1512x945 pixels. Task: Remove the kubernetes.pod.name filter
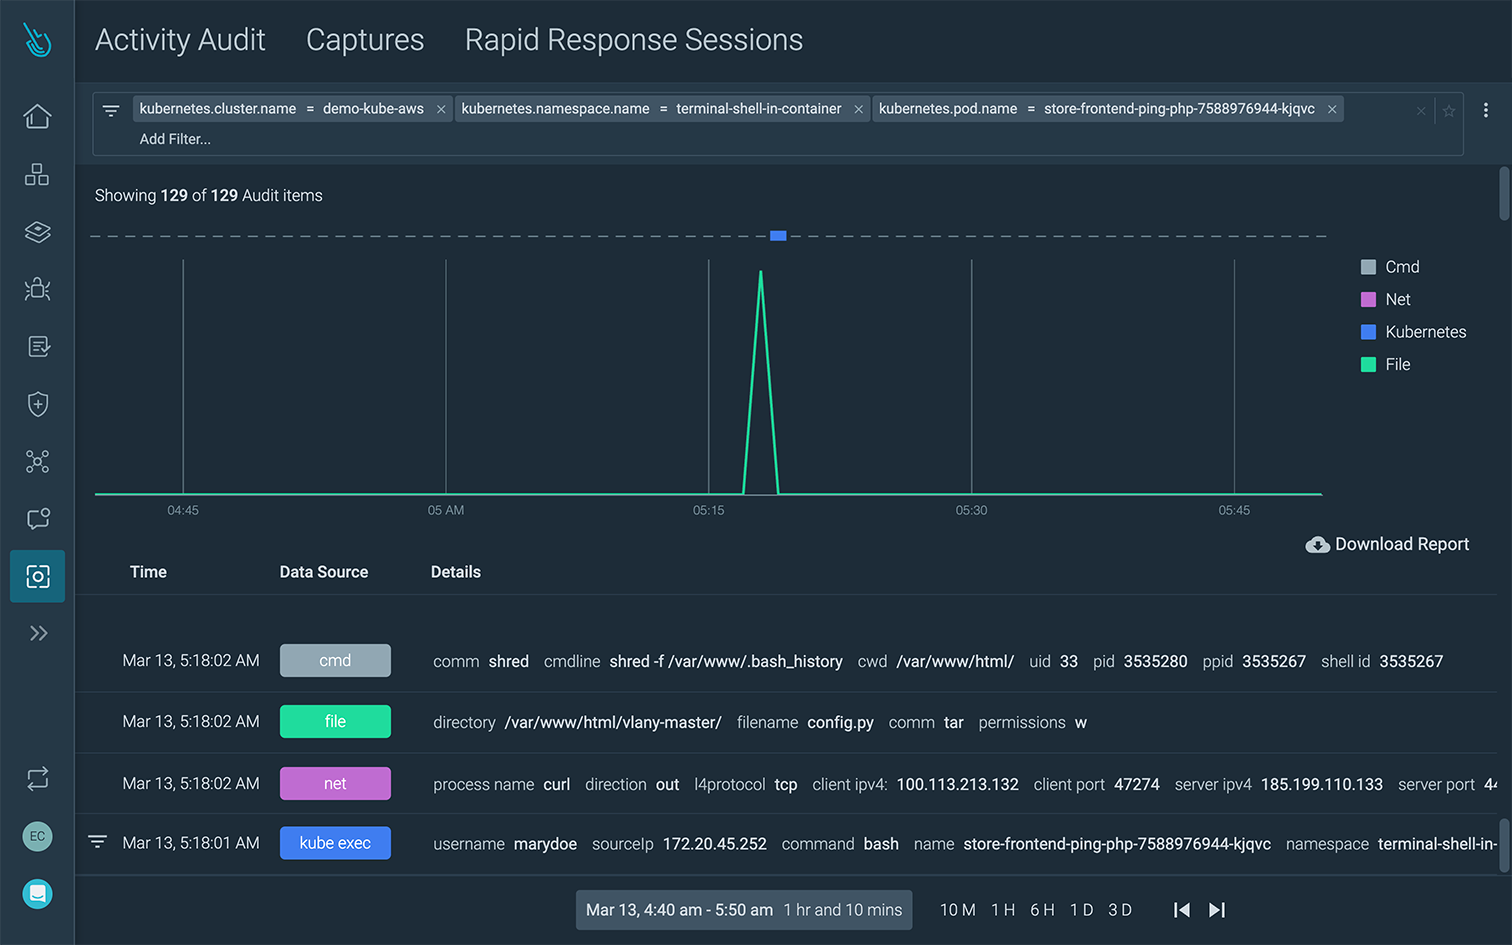1332,110
